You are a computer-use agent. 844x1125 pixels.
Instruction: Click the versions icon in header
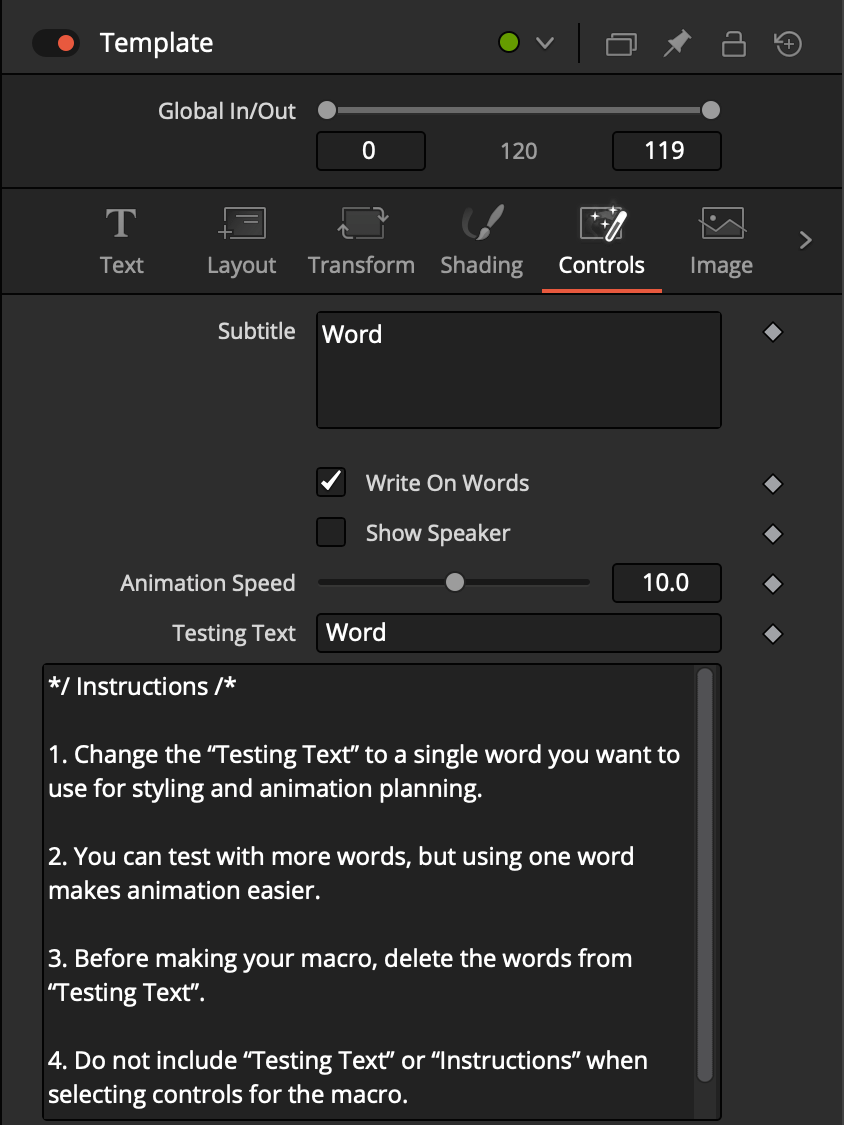click(621, 44)
